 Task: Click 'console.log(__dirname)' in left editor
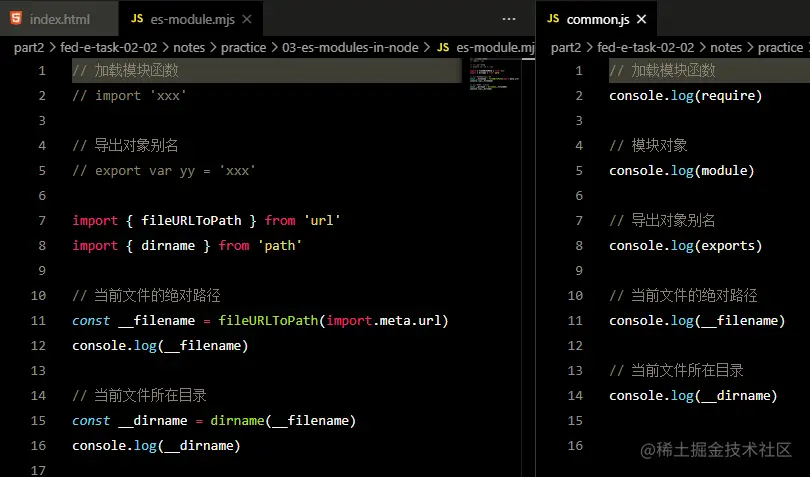coord(157,445)
